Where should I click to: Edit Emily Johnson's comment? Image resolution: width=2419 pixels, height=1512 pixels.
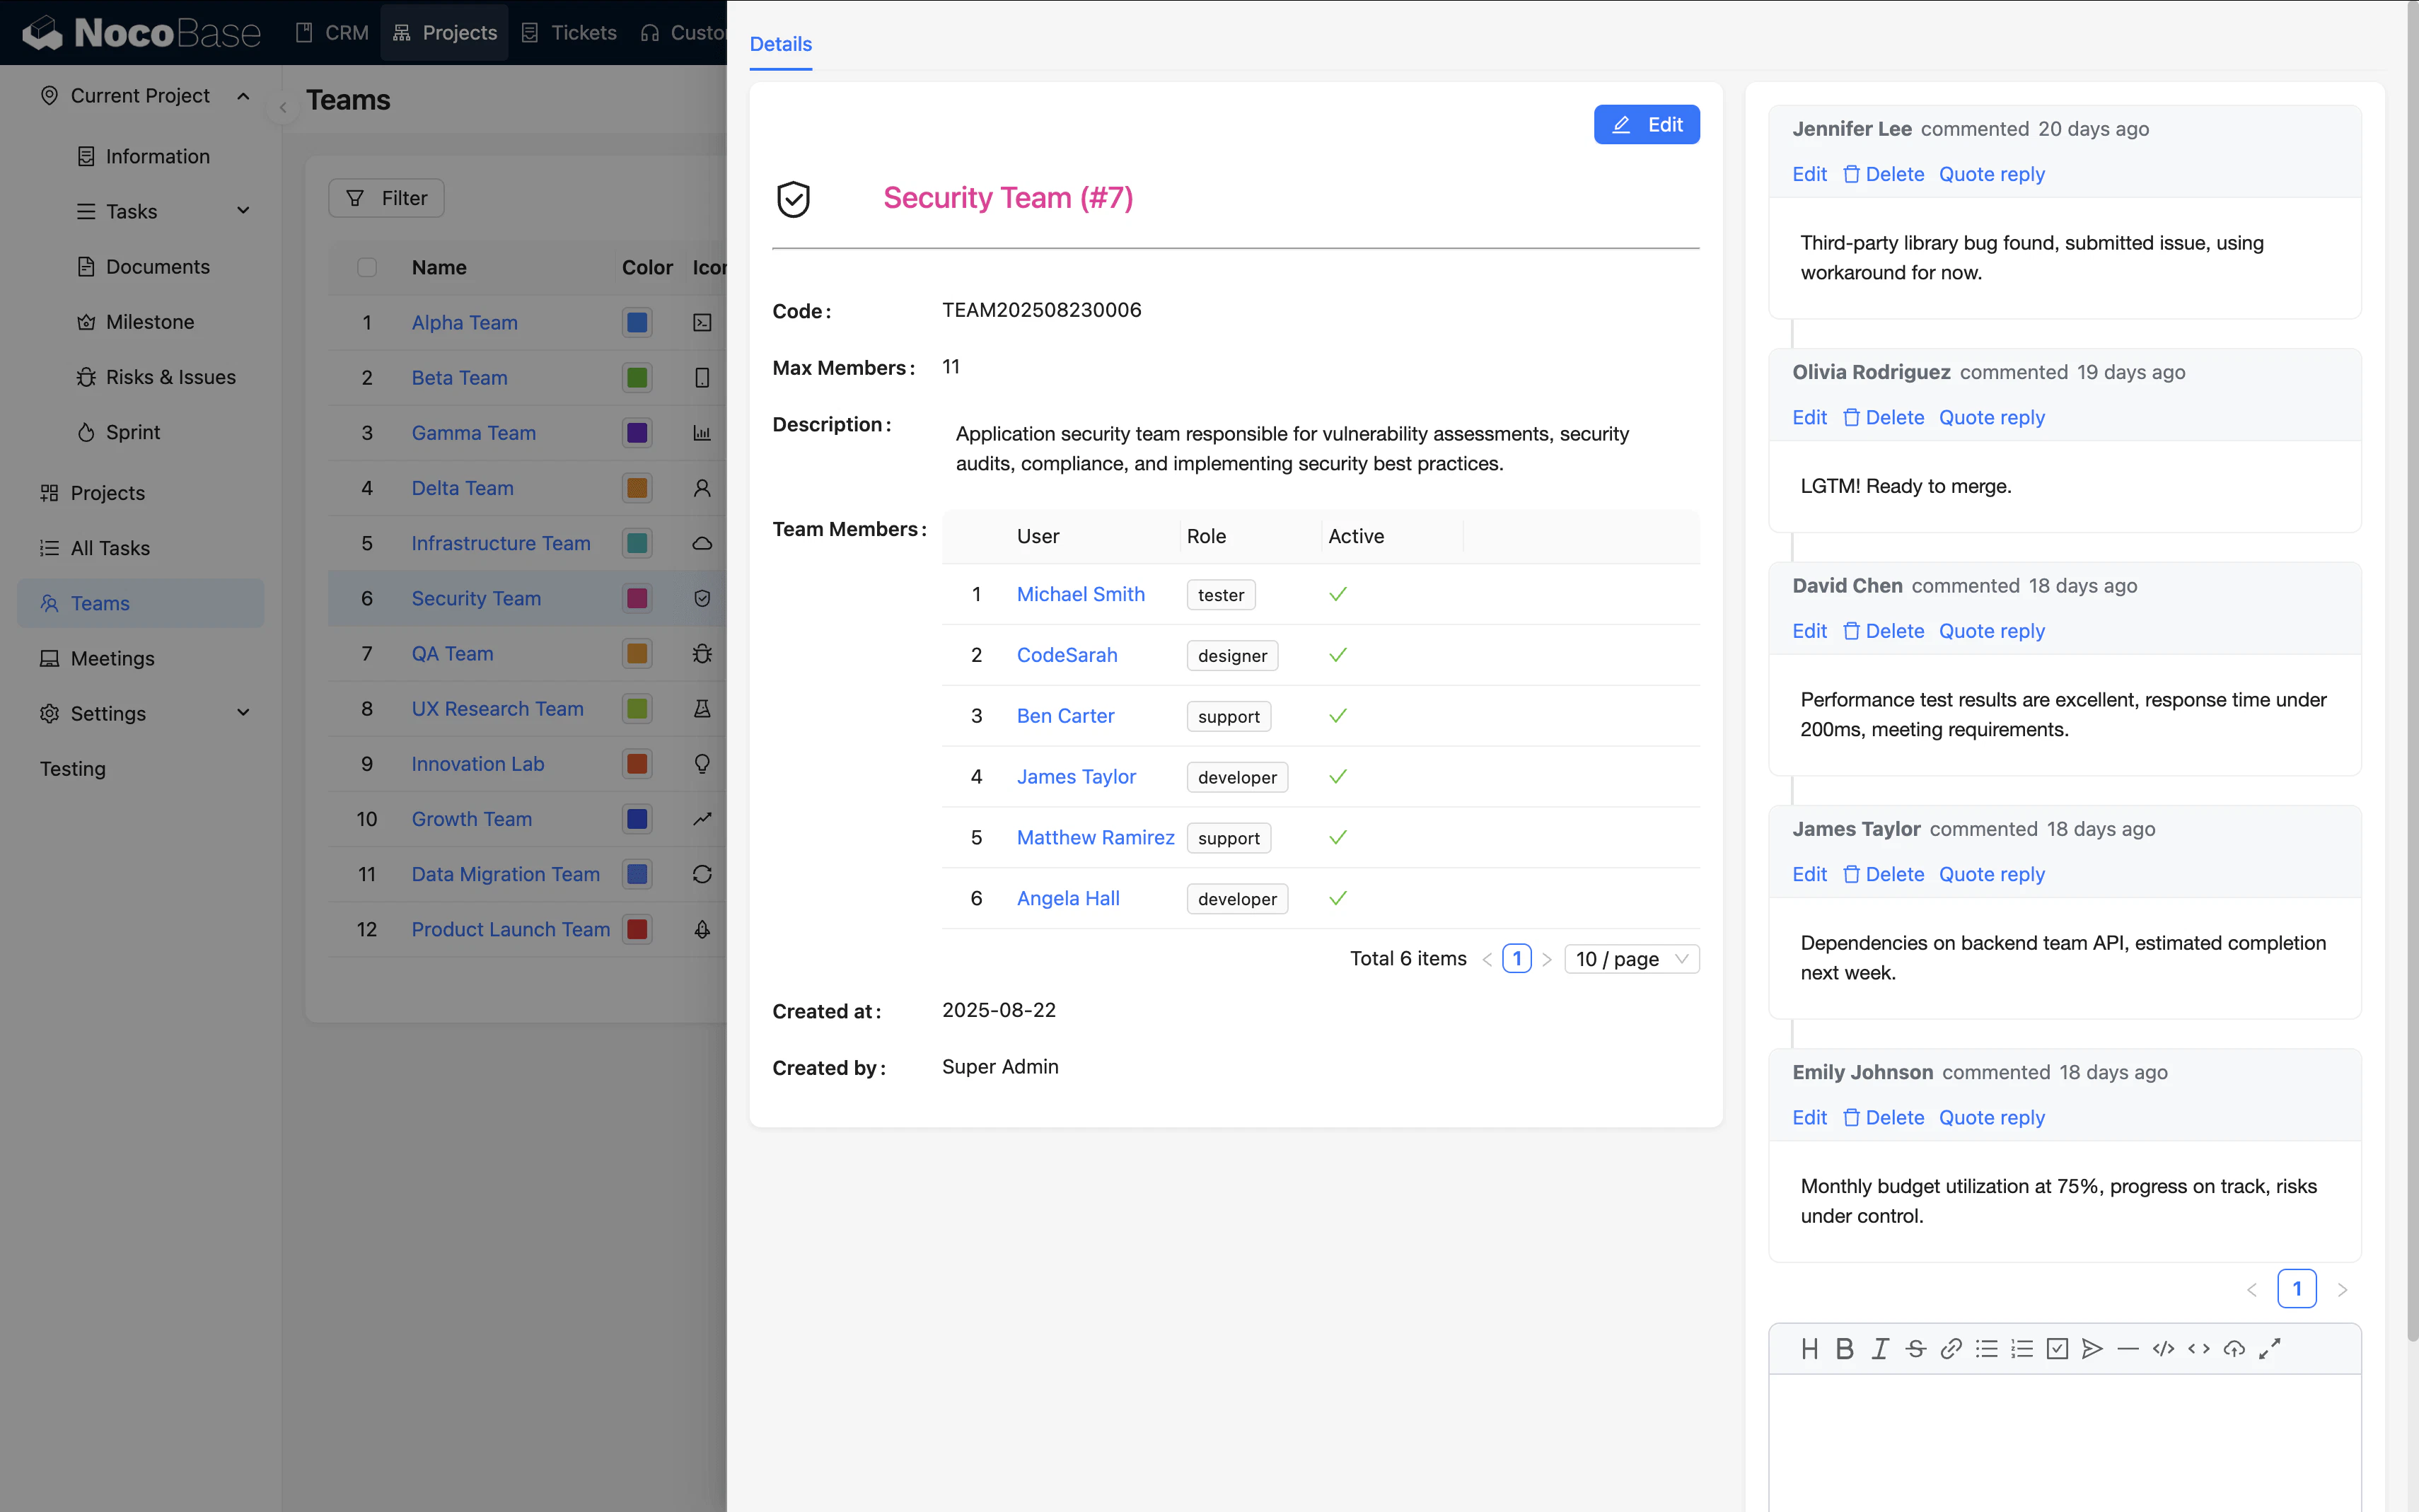coord(1809,1117)
